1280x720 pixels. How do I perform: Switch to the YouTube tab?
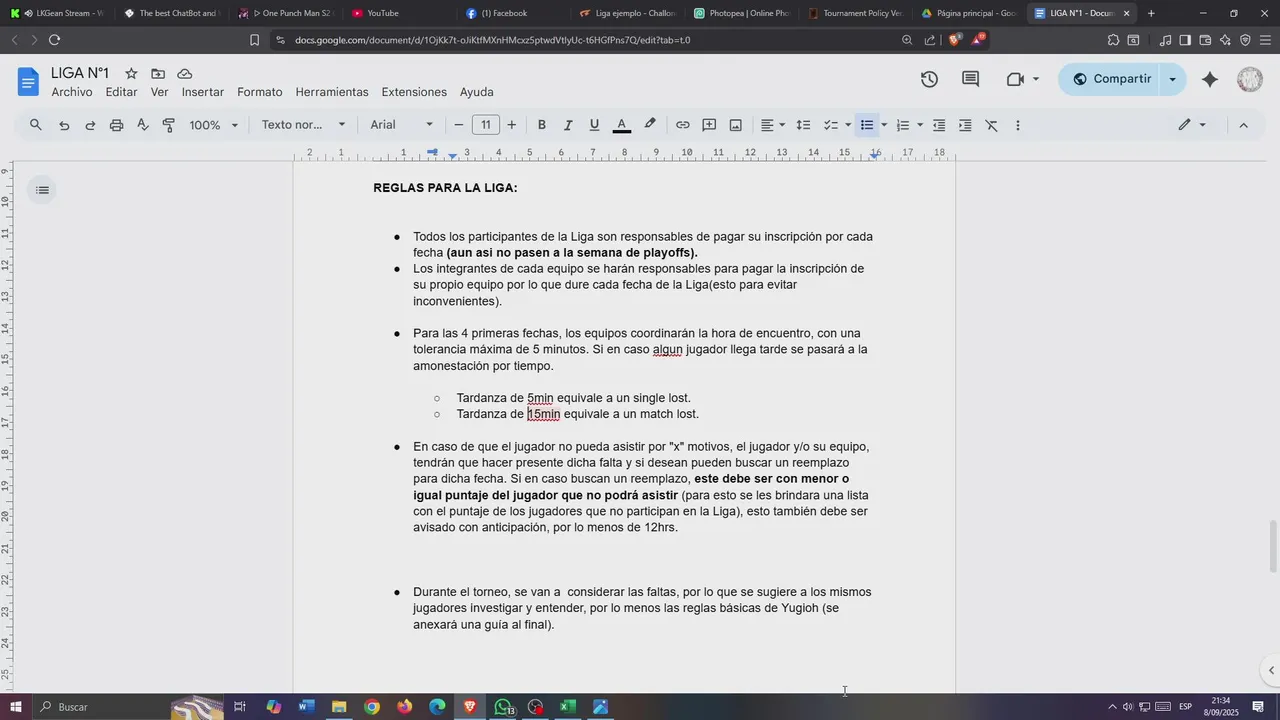(x=394, y=13)
